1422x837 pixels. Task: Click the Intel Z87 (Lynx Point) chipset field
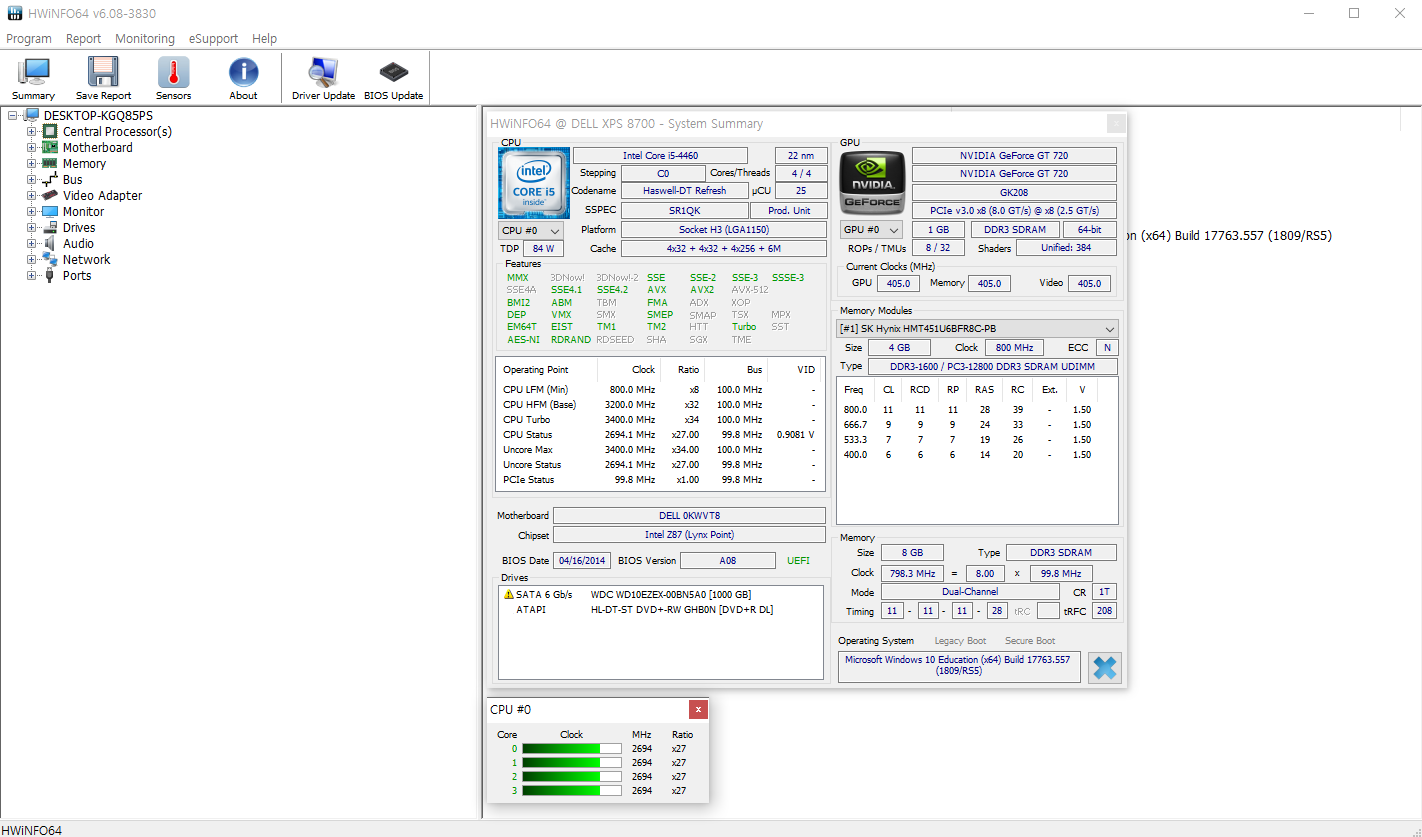pos(689,535)
